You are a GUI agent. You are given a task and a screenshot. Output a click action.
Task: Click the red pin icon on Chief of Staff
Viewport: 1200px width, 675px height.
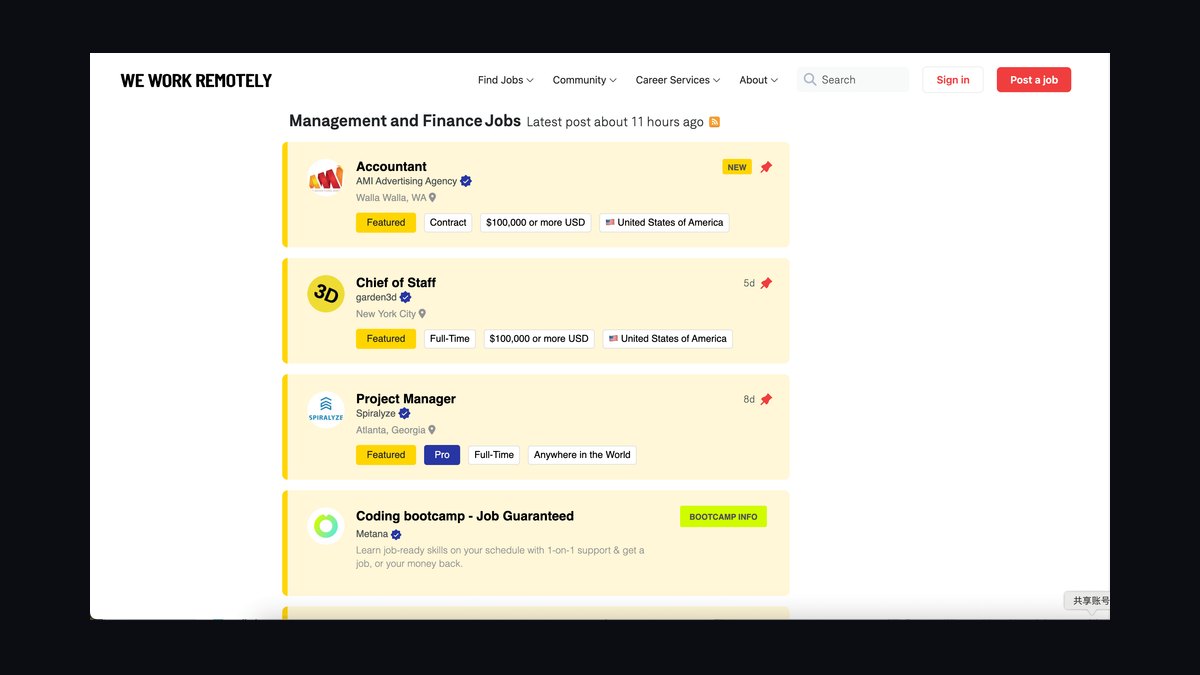(766, 283)
